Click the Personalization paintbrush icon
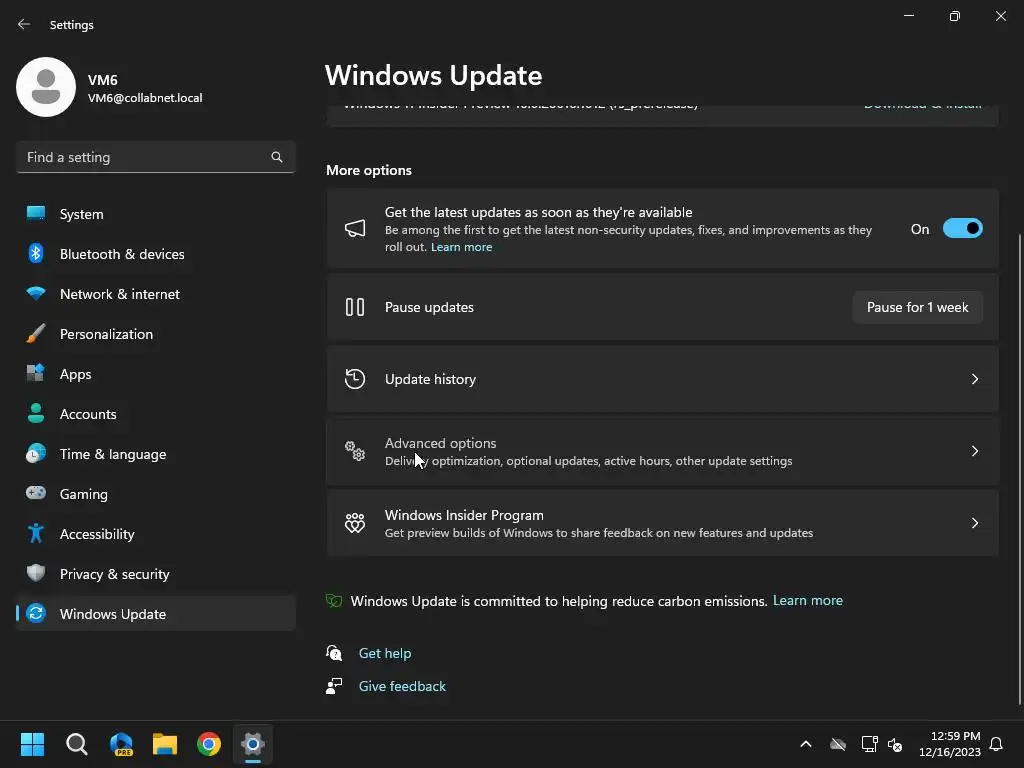 coord(36,334)
